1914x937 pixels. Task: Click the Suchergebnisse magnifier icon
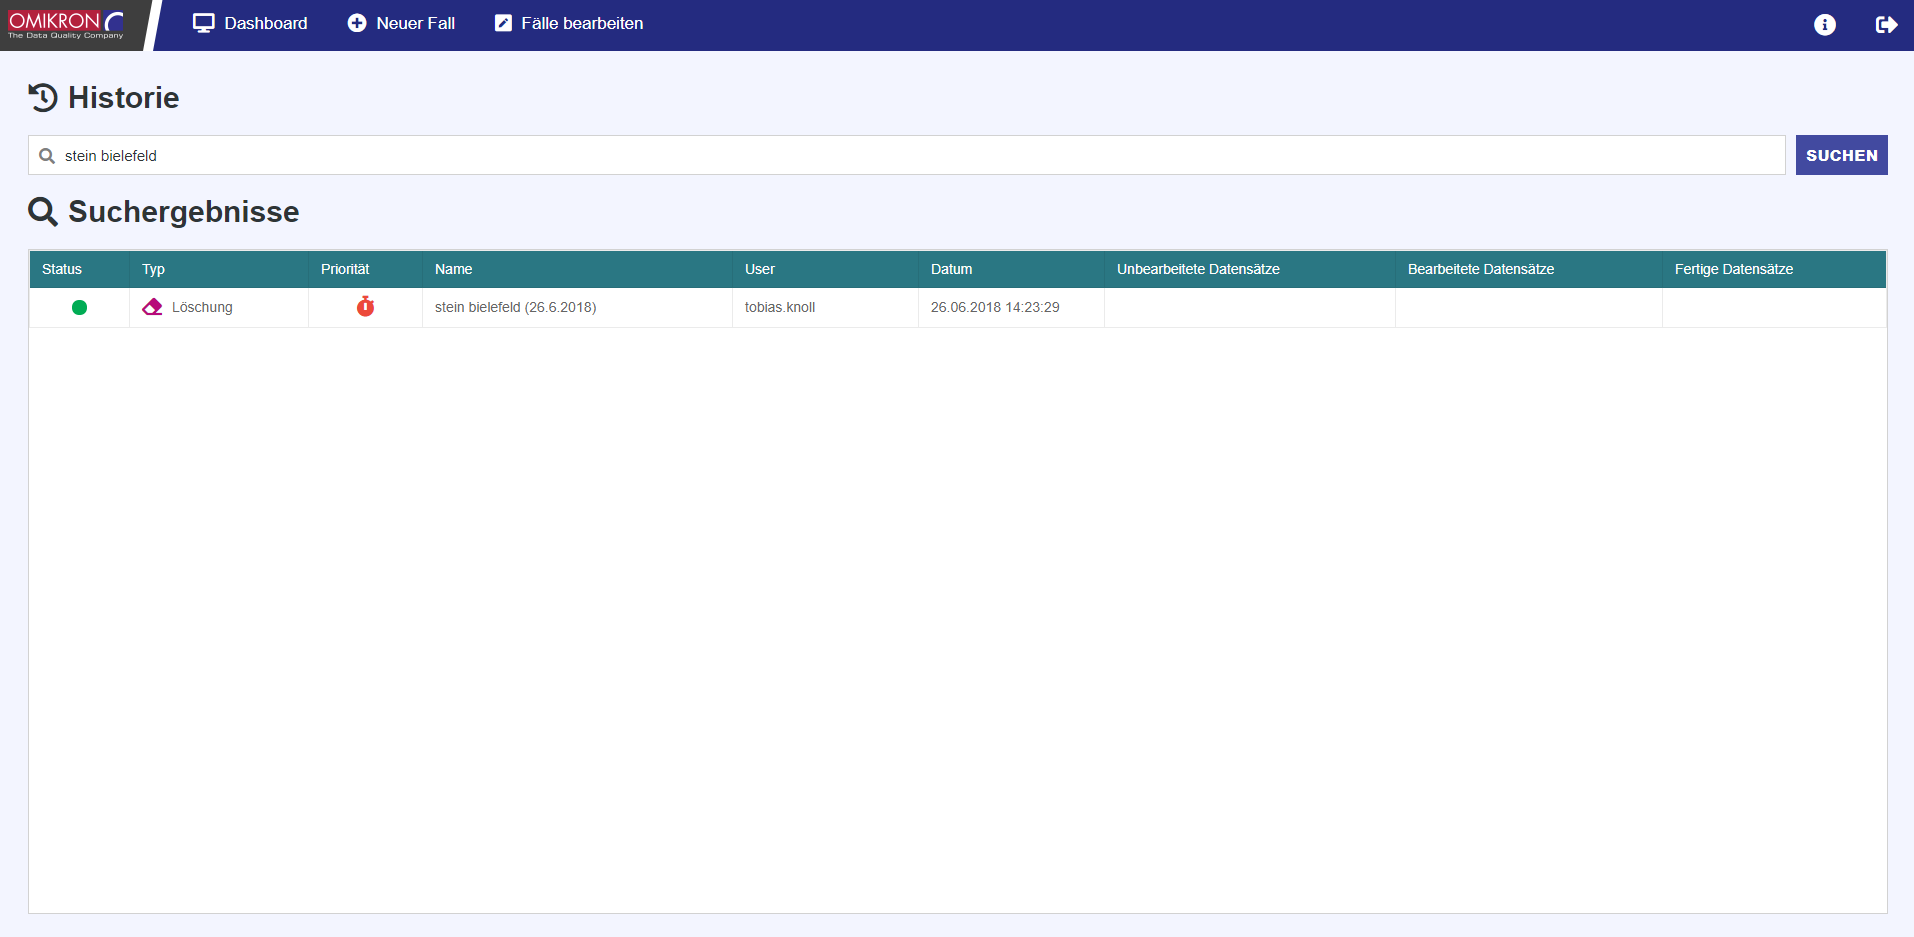(43, 211)
